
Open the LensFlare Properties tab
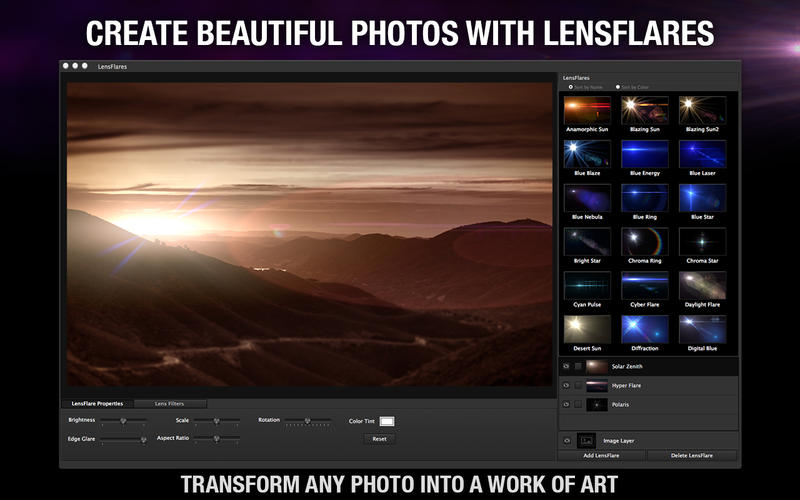[97, 403]
